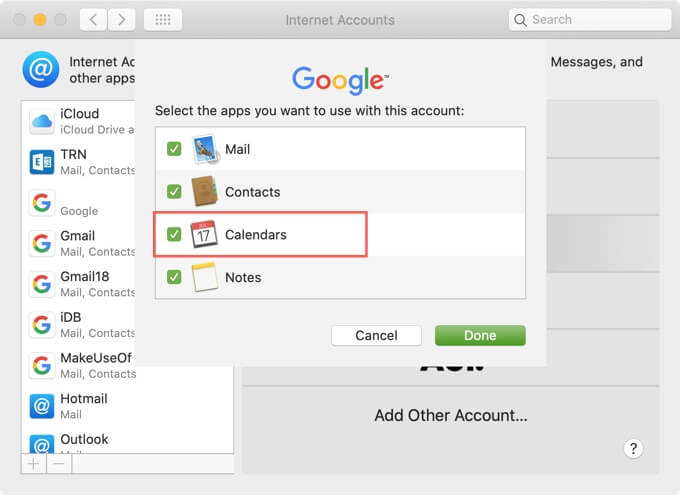Click the Notes app icon
This screenshot has width=680, height=495.
coord(205,277)
